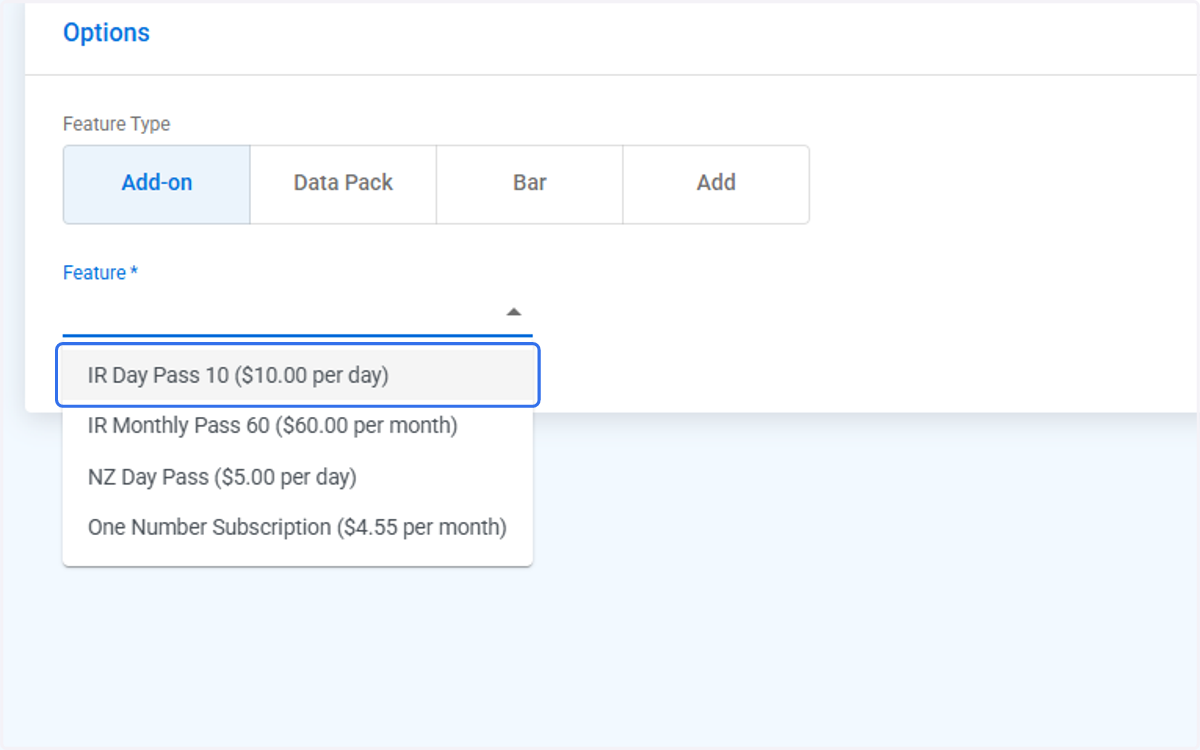Select IR Day Pass 10 option

[x=298, y=376]
